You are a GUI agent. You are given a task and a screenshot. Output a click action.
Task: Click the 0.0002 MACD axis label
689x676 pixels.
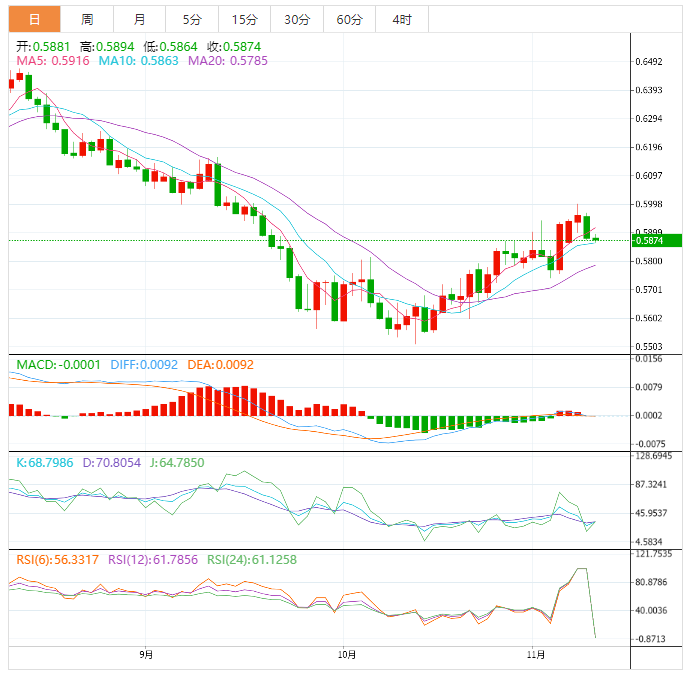pos(649,415)
